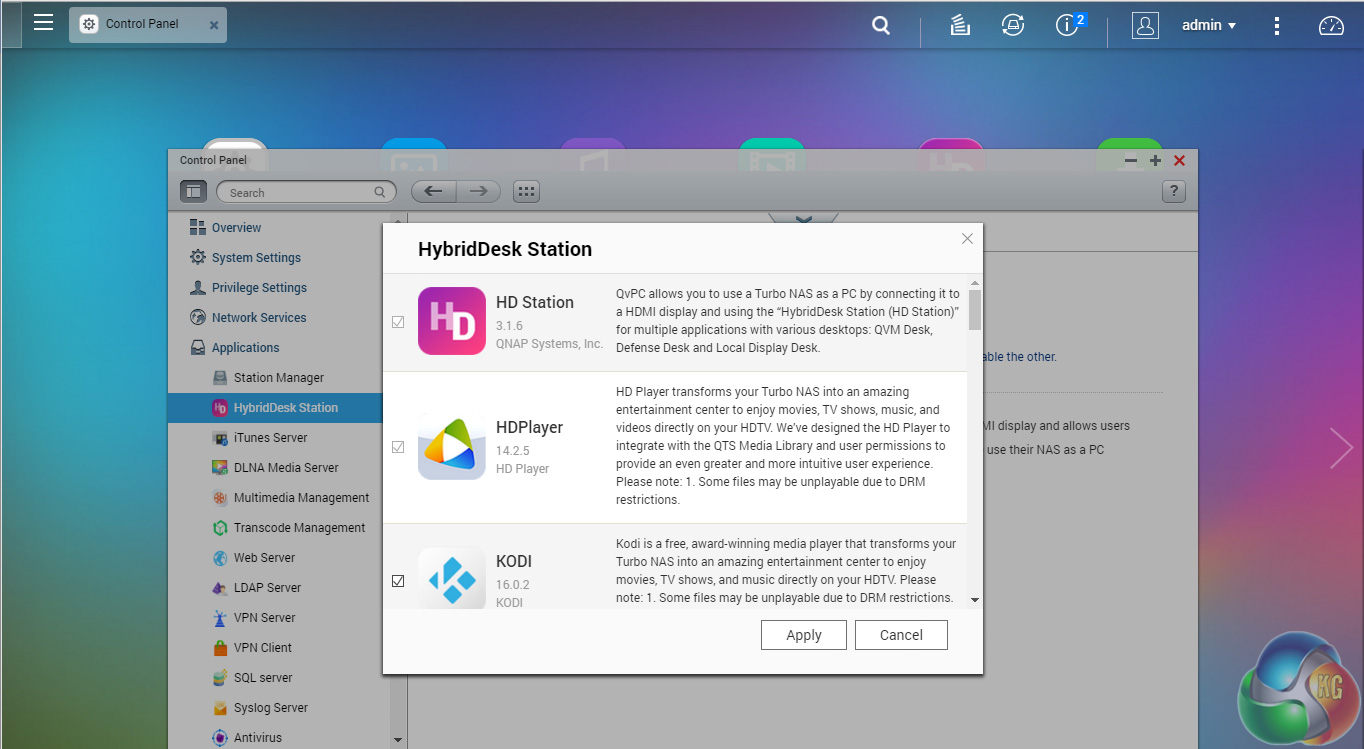
Task: Close the HybridDesk Station dialog
Action: 967,238
